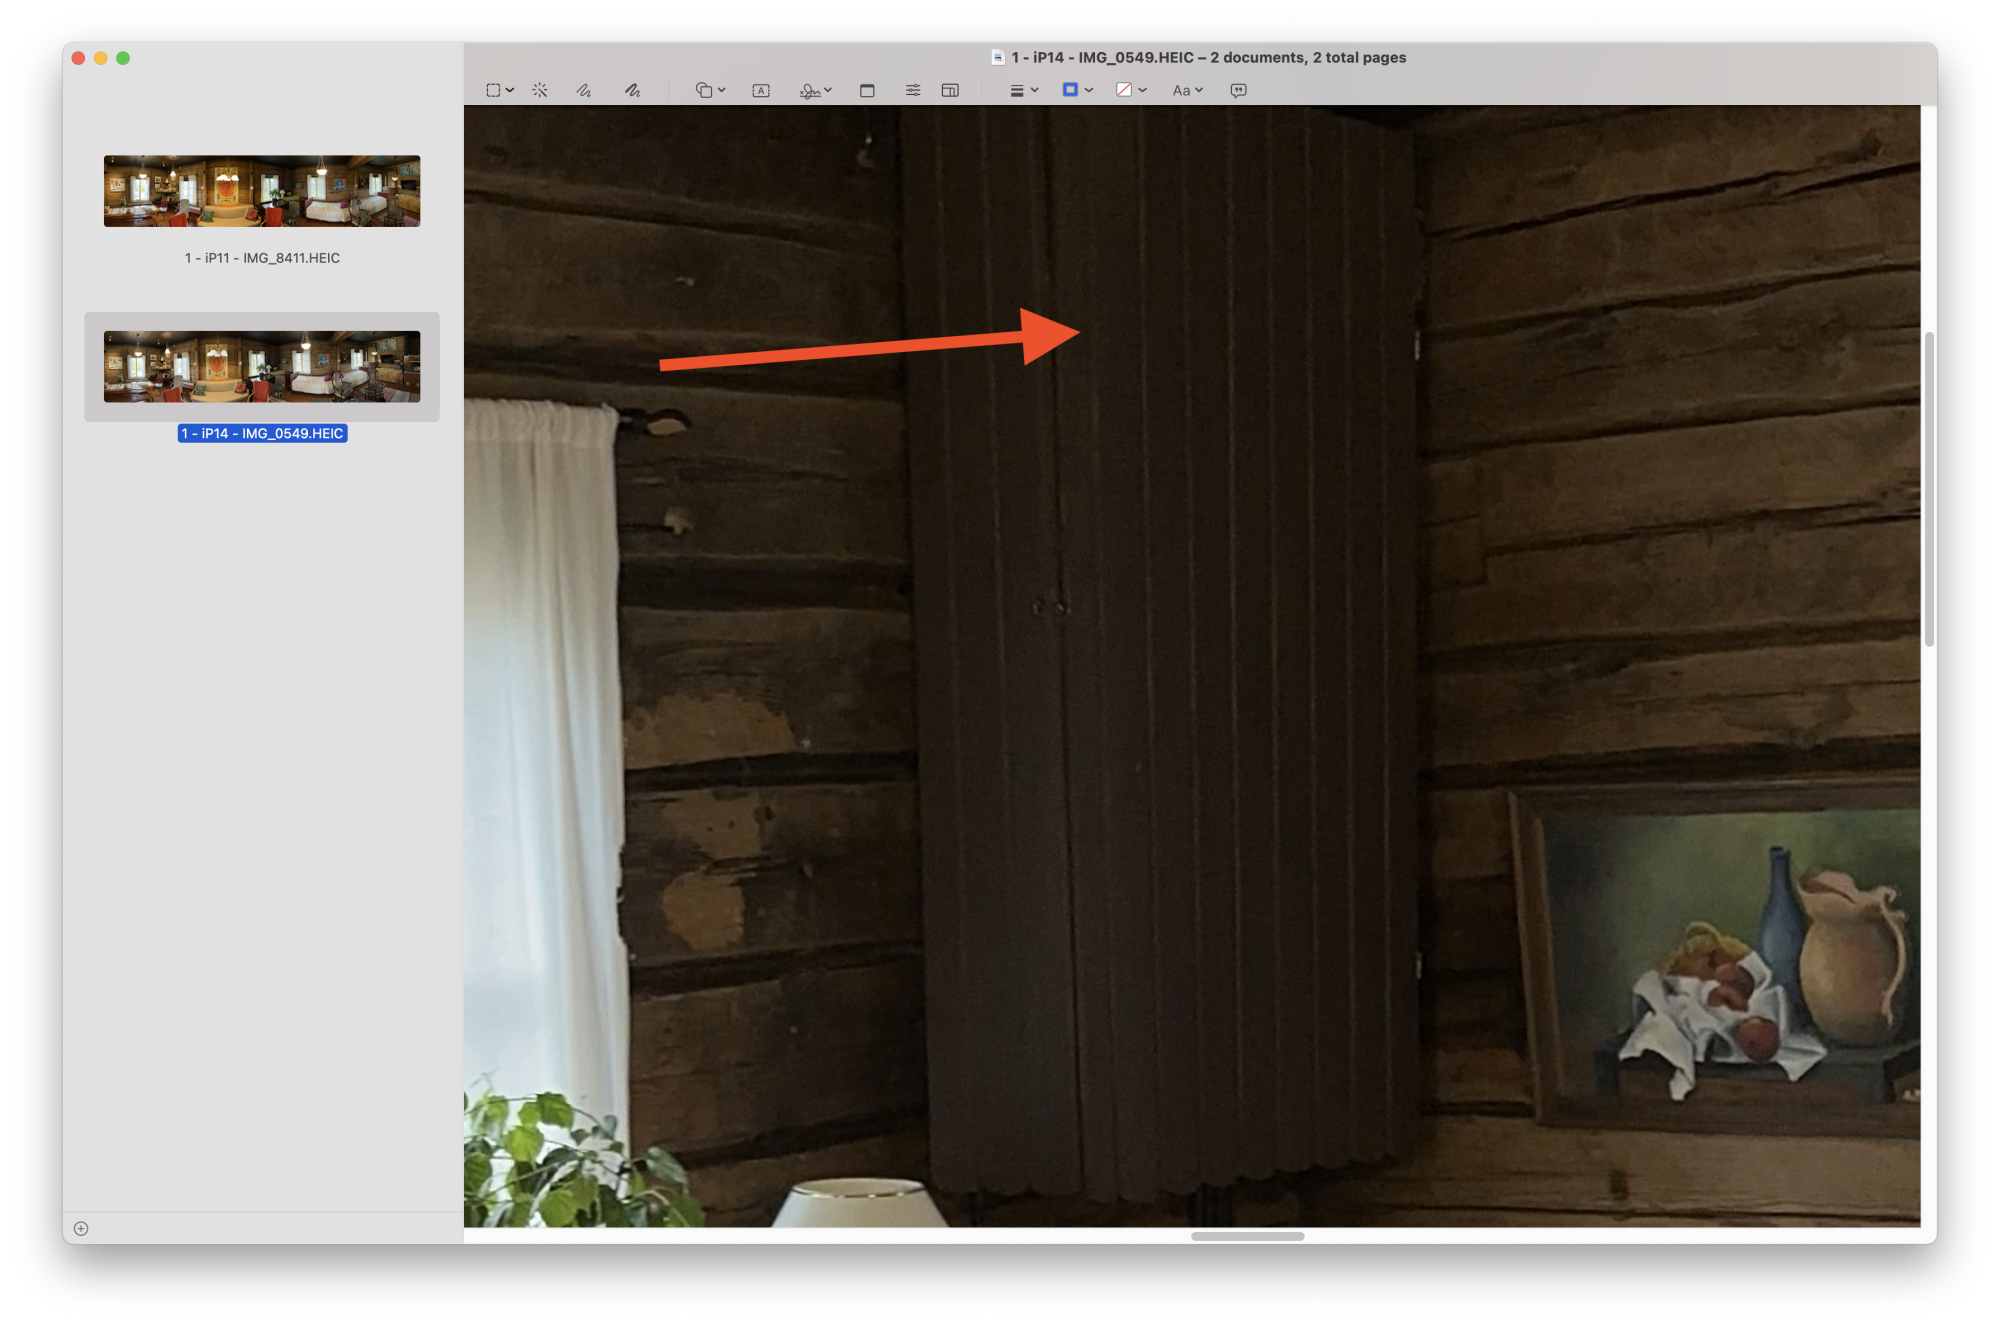Select the IMG_0549.HEIC thumbnail in the sidebar
2000x1327 pixels.
(x=262, y=367)
